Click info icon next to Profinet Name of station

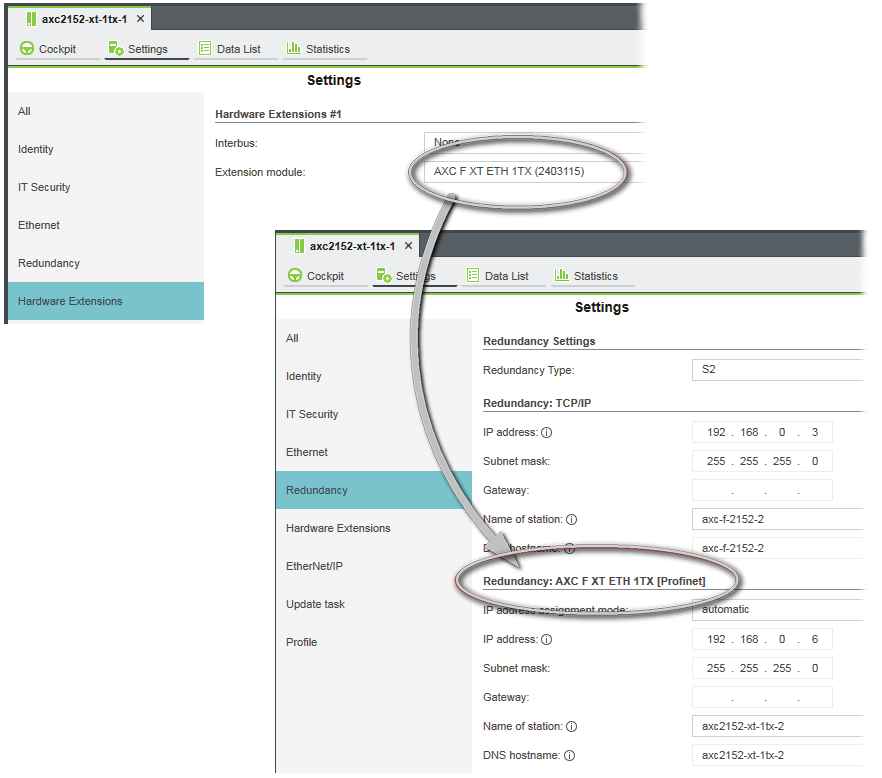pyautogui.click(x=572, y=727)
